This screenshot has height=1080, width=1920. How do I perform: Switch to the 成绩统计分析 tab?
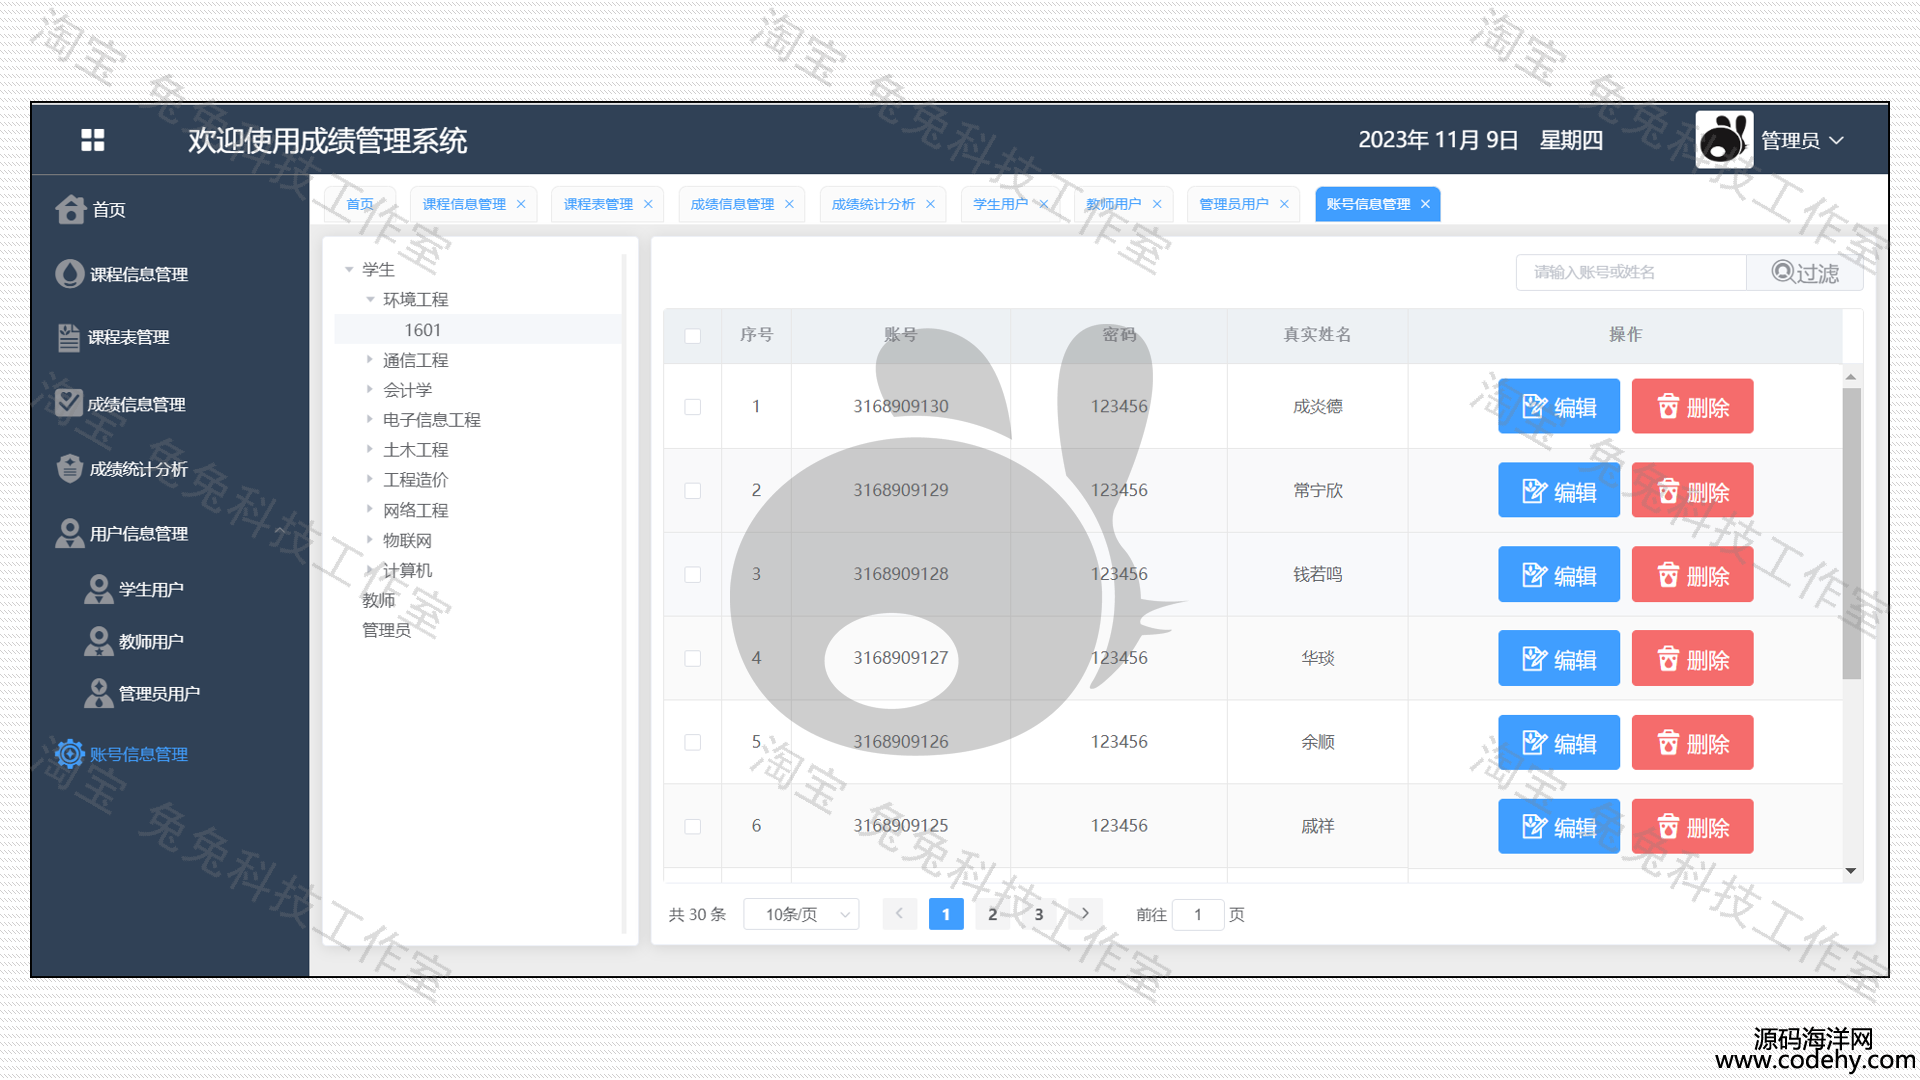(x=873, y=204)
